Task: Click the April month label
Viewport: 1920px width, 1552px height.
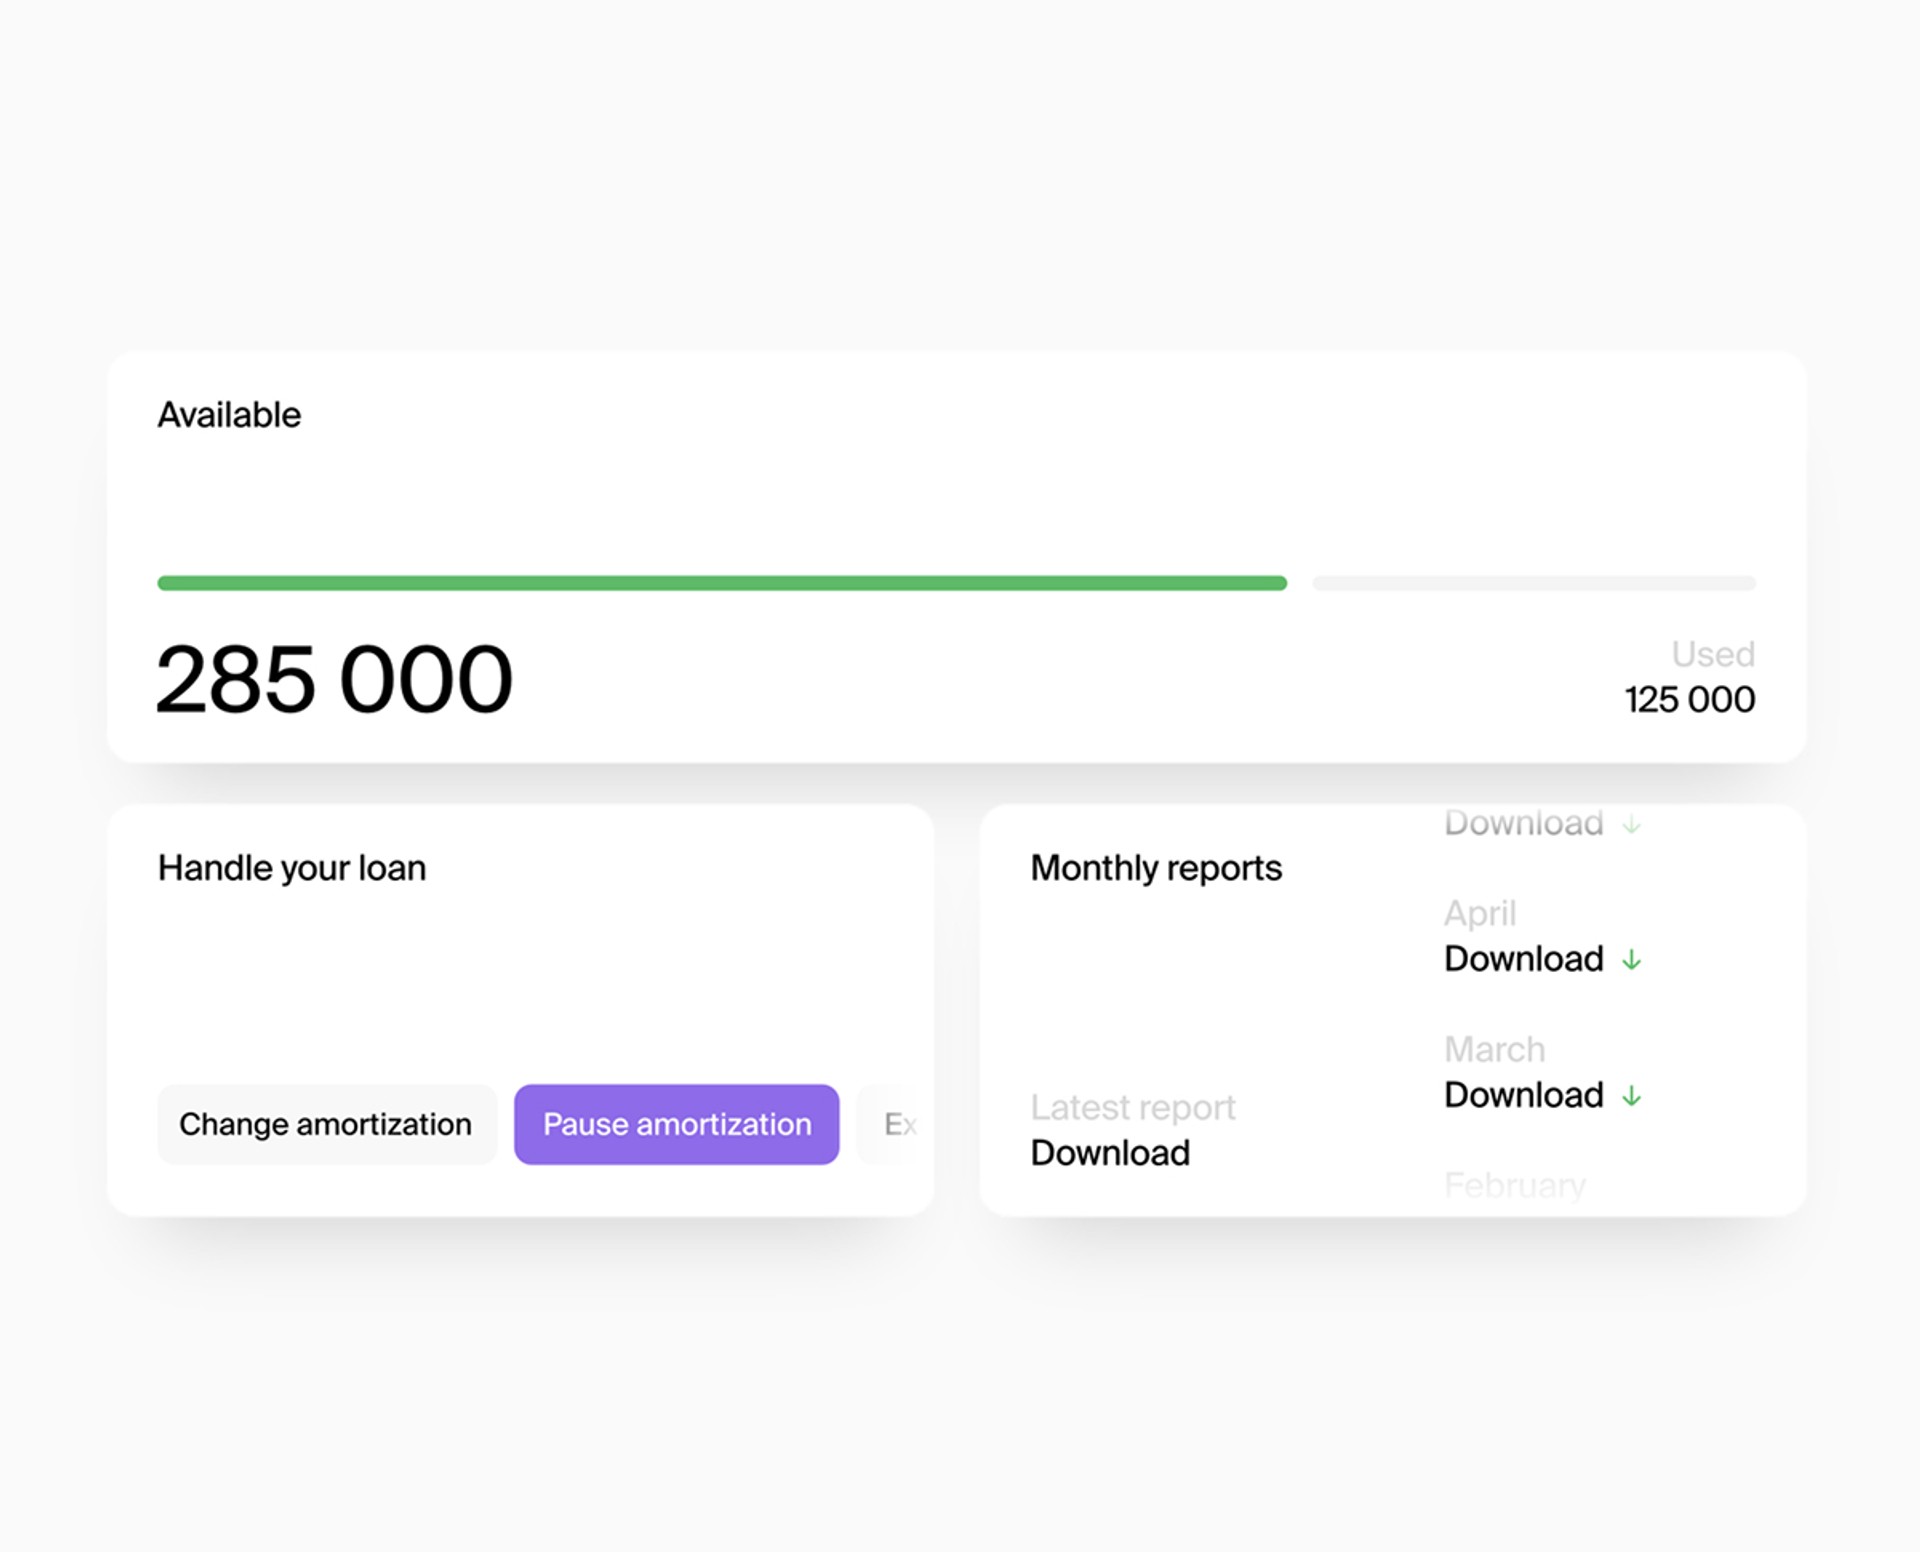Action: [1480, 913]
